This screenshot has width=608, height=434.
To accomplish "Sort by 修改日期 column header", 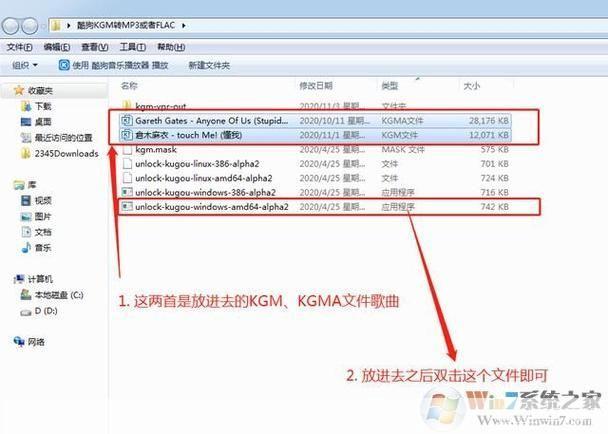I will point(316,86).
